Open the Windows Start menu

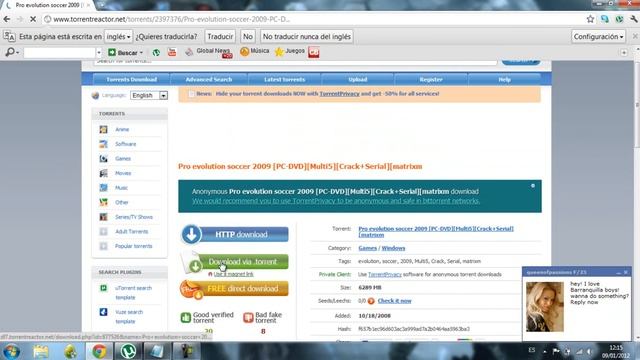click(11, 351)
